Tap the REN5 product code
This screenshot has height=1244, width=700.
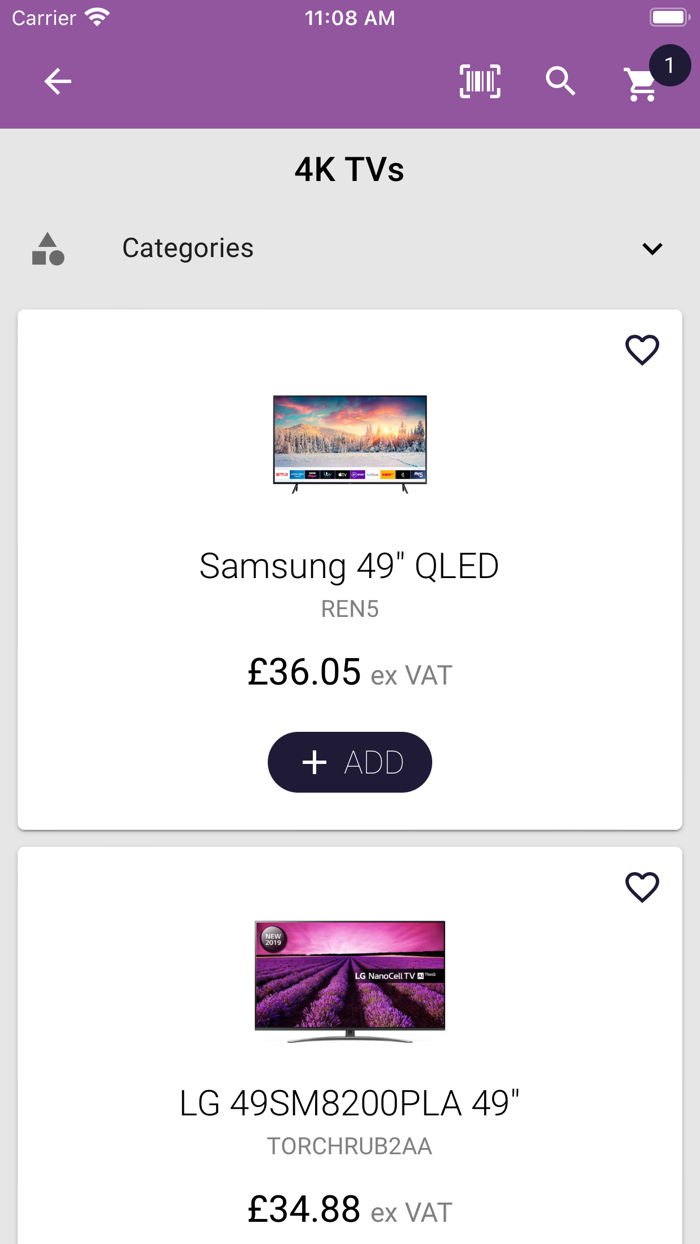tap(349, 609)
